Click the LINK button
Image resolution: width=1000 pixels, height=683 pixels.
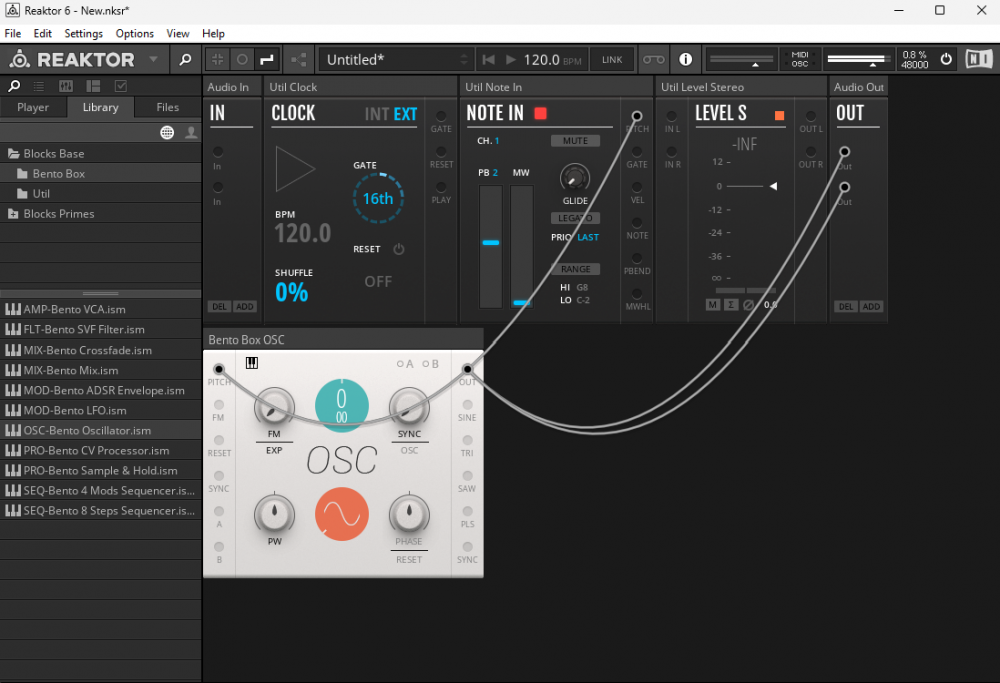(612, 60)
